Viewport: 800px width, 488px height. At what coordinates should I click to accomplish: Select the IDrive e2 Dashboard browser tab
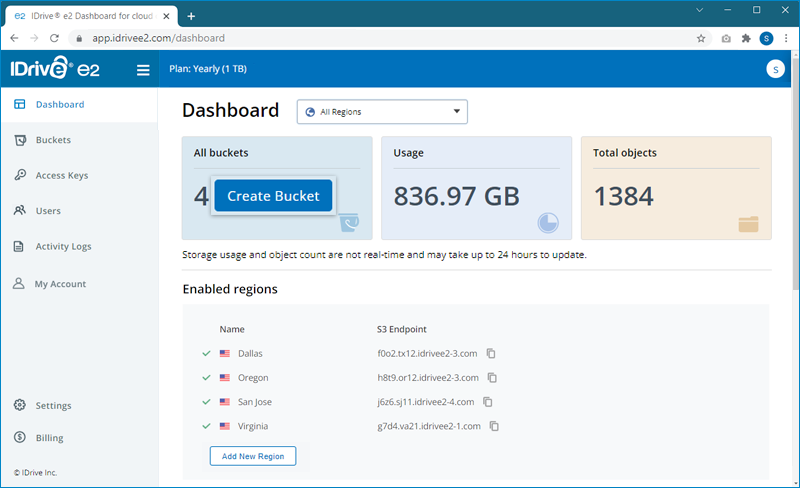[91, 16]
